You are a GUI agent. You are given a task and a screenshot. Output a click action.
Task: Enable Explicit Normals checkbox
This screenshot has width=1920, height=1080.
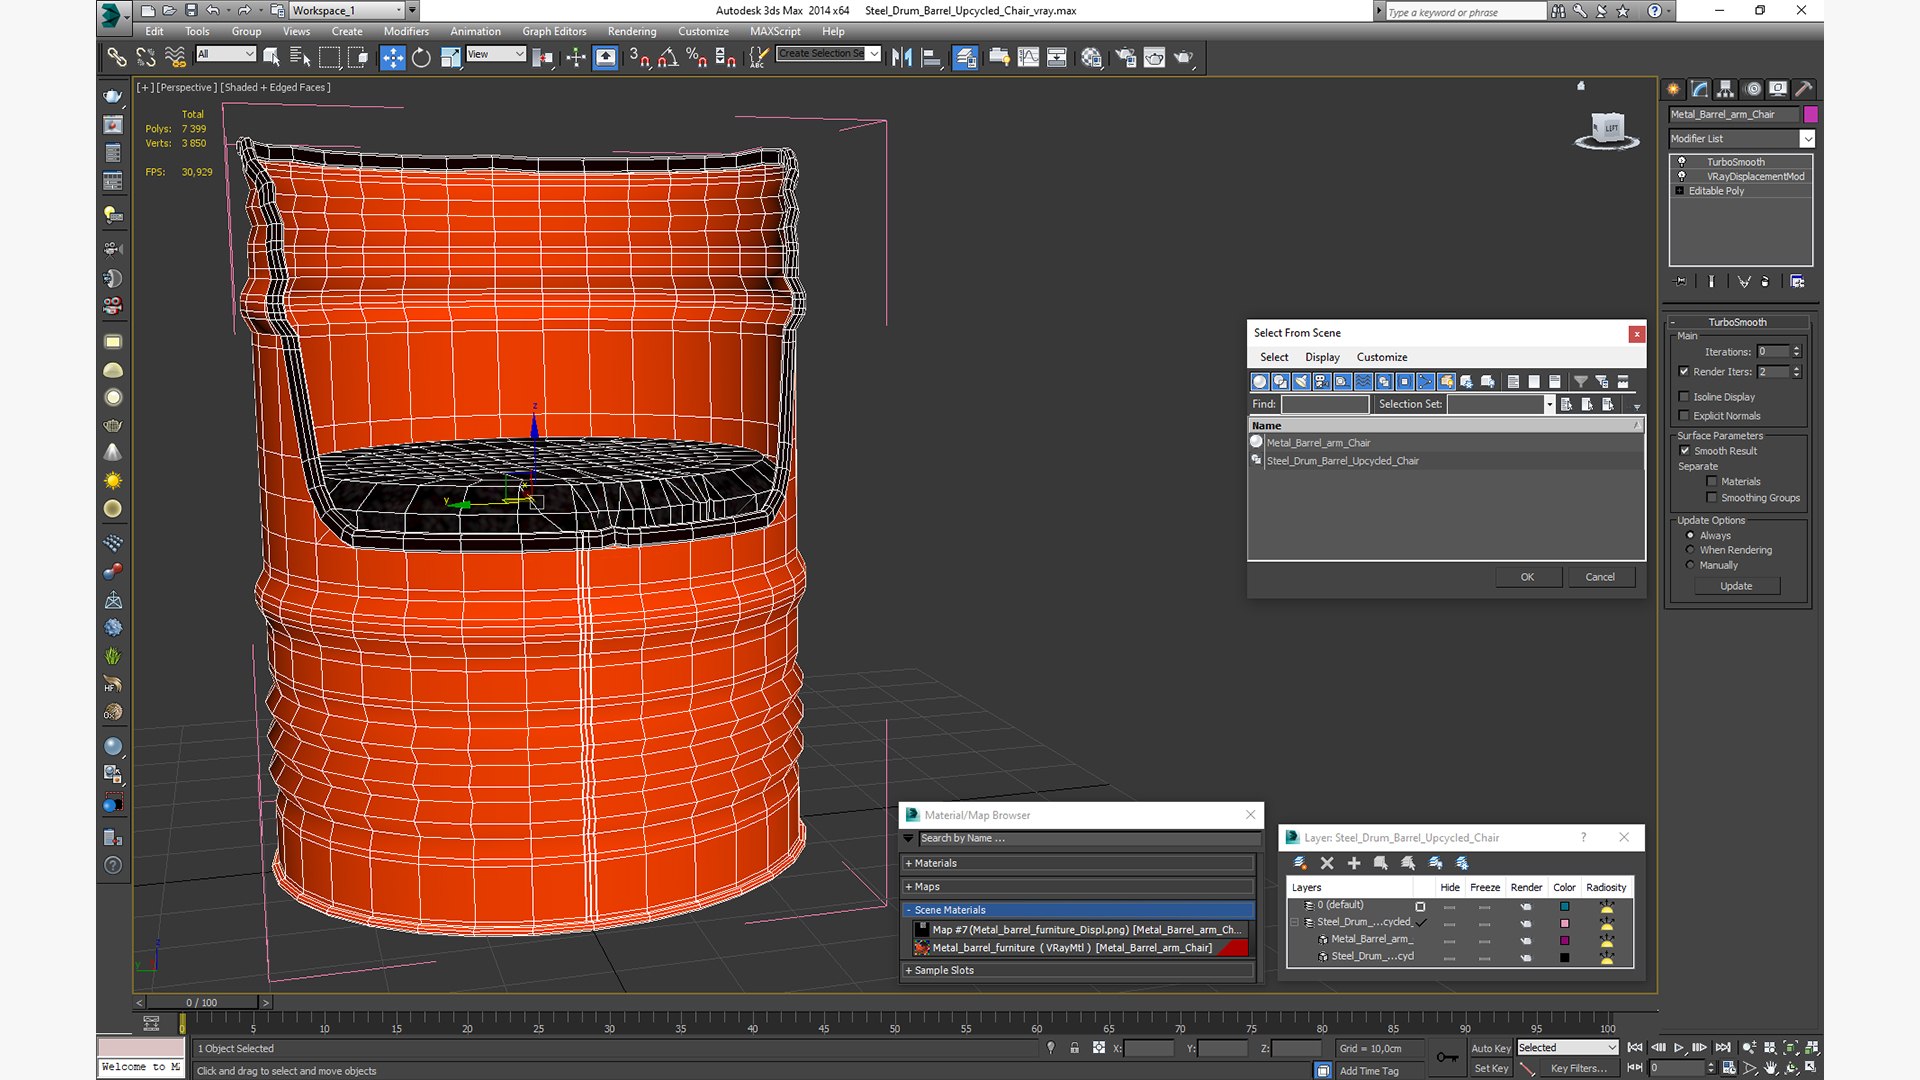[1684, 416]
